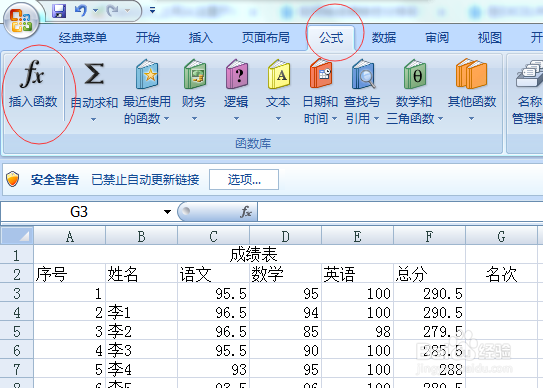Select column B header
The width and height of the screenshot is (543, 388).
coord(141,236)
